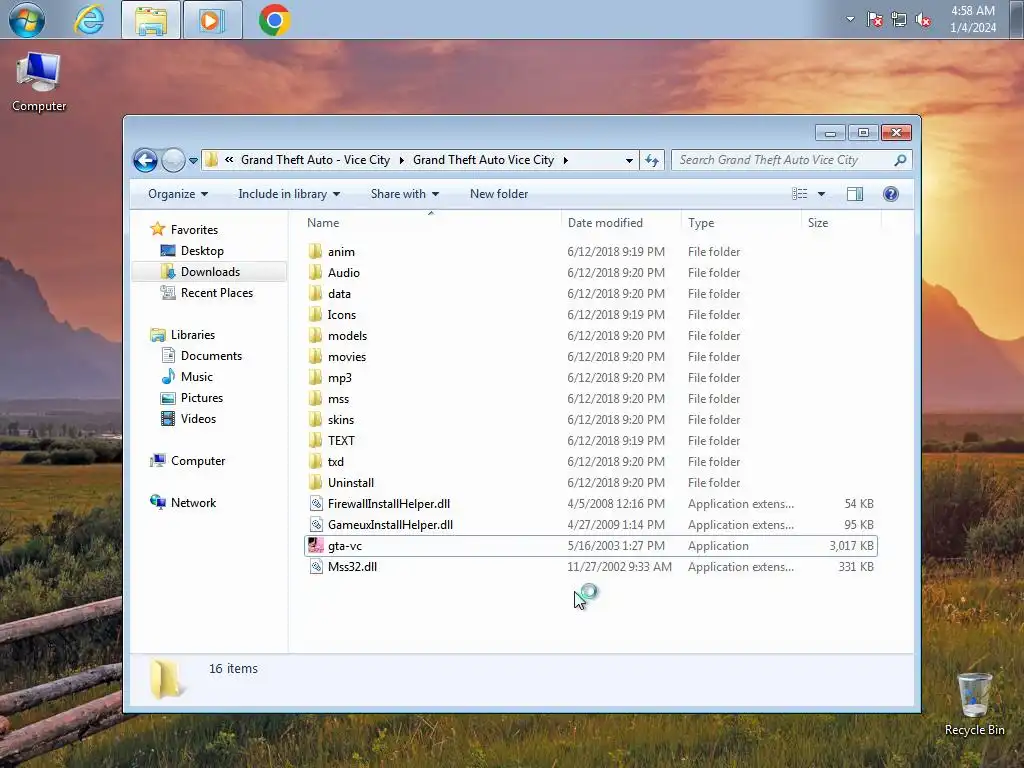Select the mp3 folder icon

(x=315, y=377)
